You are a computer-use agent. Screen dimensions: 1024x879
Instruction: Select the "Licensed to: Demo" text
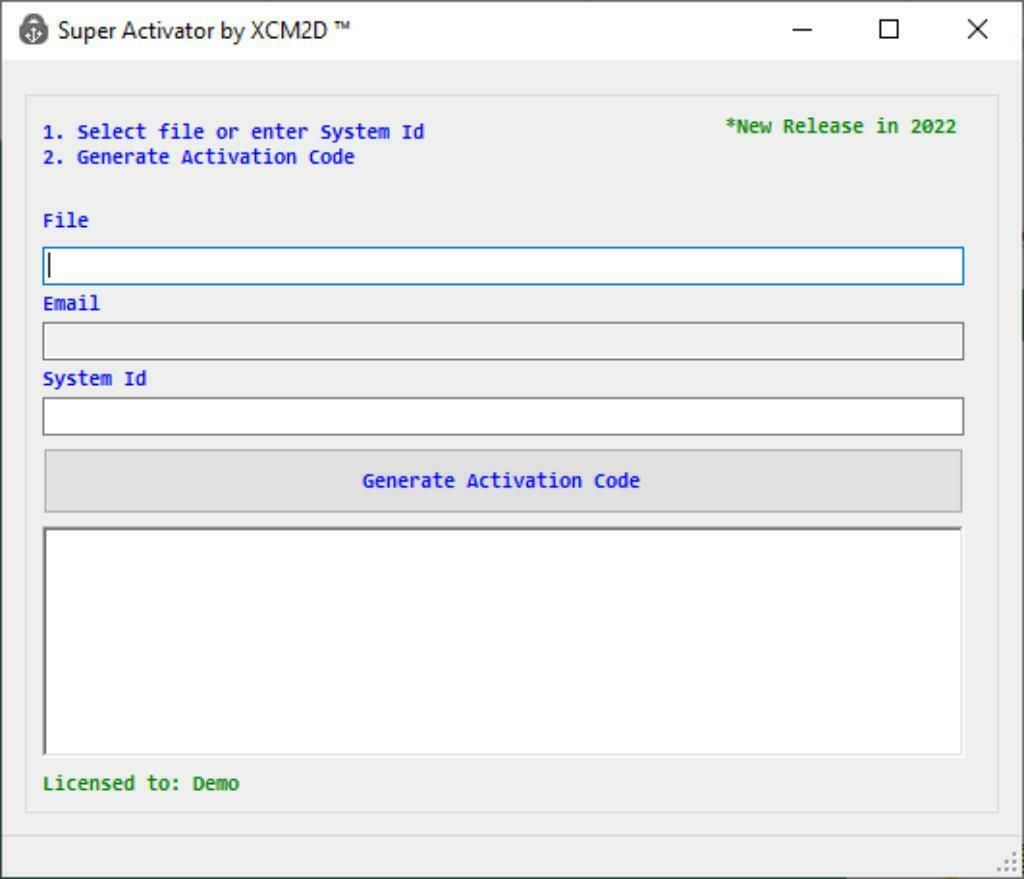[x=140, y=783]
